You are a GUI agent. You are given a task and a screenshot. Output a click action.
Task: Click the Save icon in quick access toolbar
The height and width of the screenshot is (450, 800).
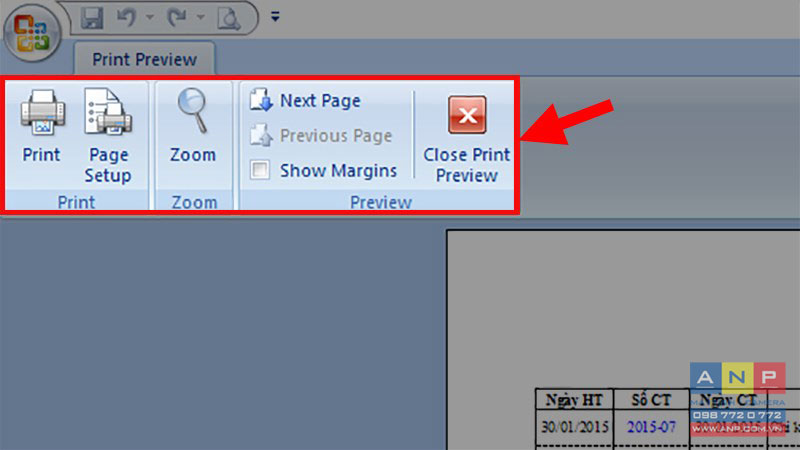92,18
